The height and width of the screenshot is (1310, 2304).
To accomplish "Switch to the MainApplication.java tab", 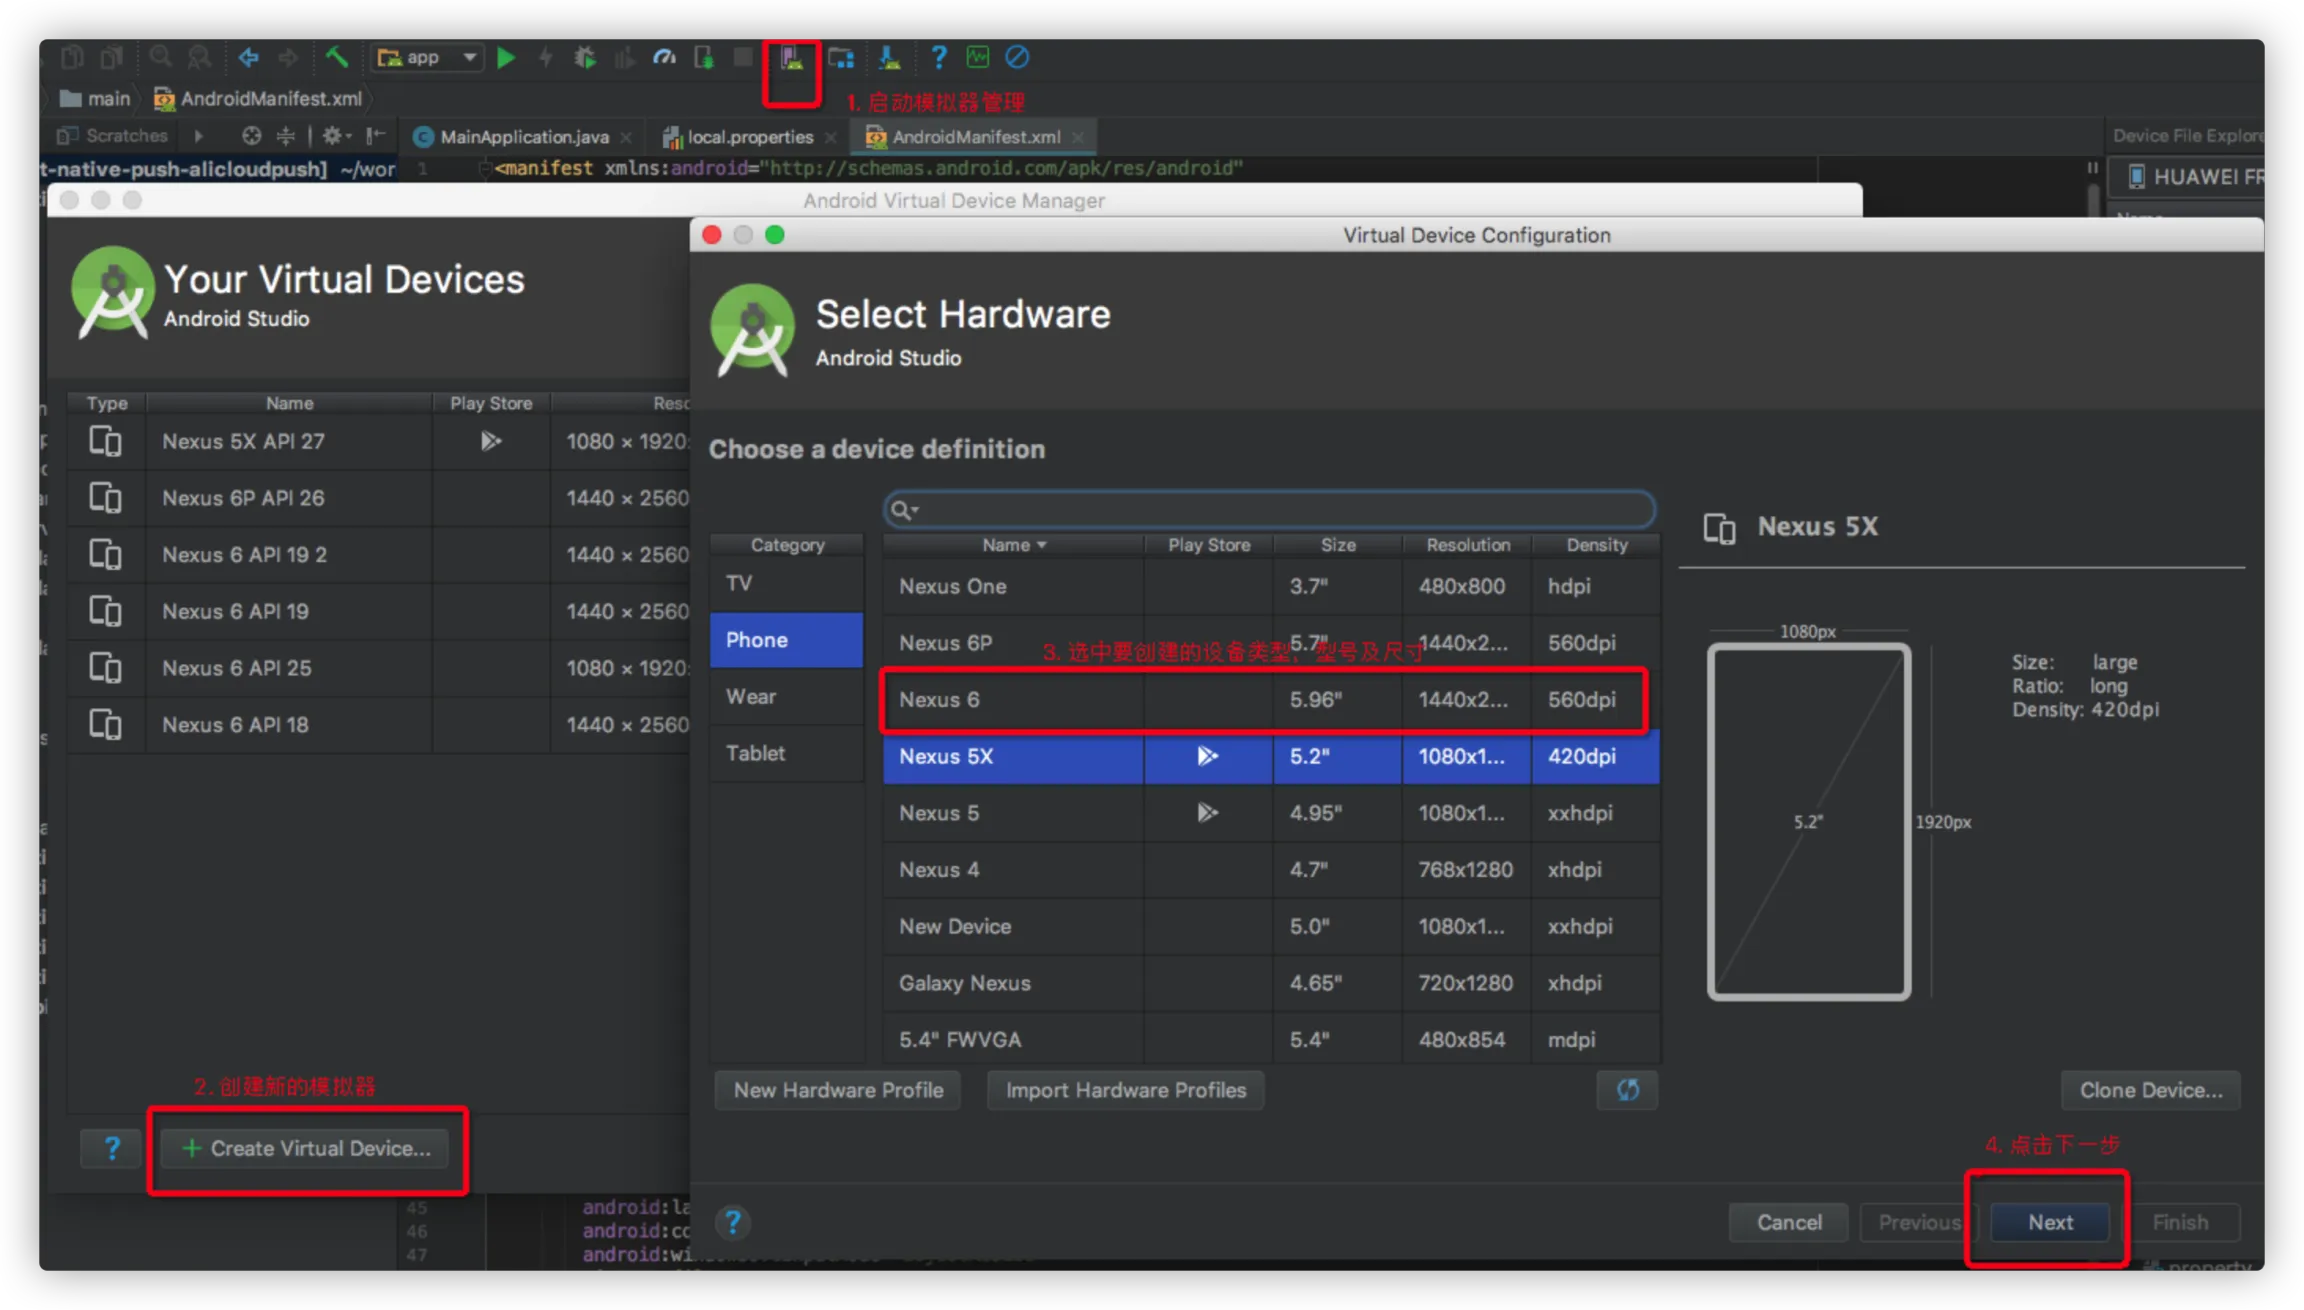I will [524, 137].
